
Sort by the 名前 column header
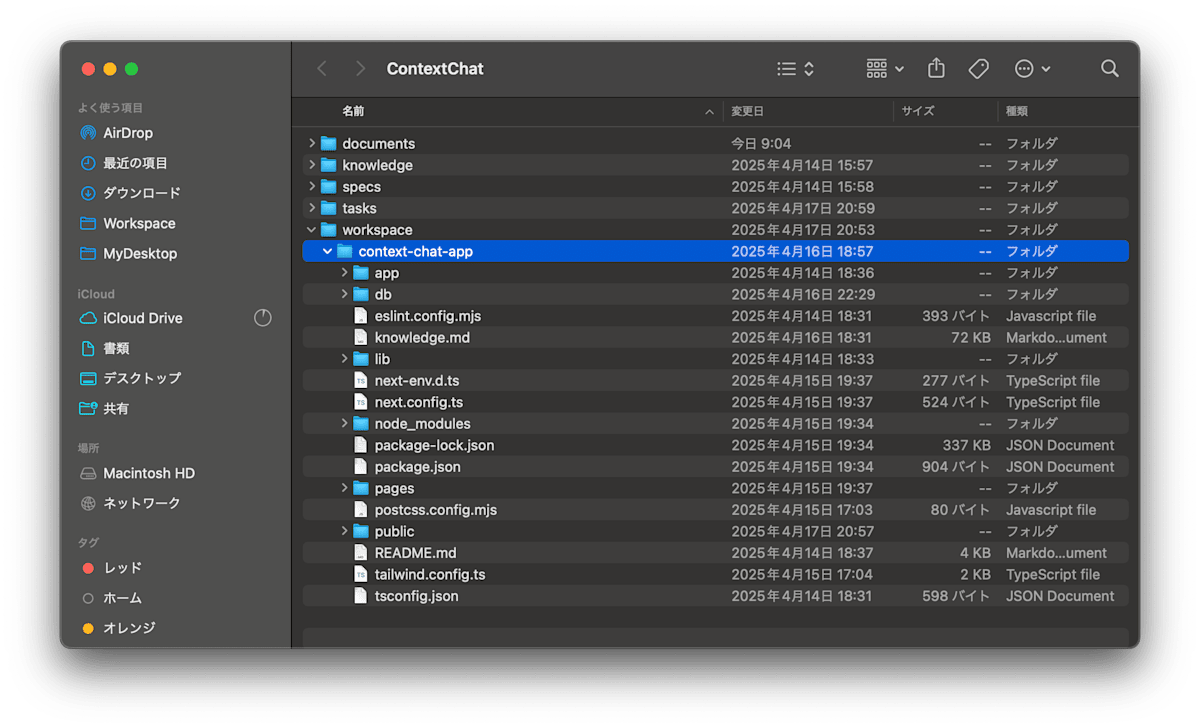353,111
